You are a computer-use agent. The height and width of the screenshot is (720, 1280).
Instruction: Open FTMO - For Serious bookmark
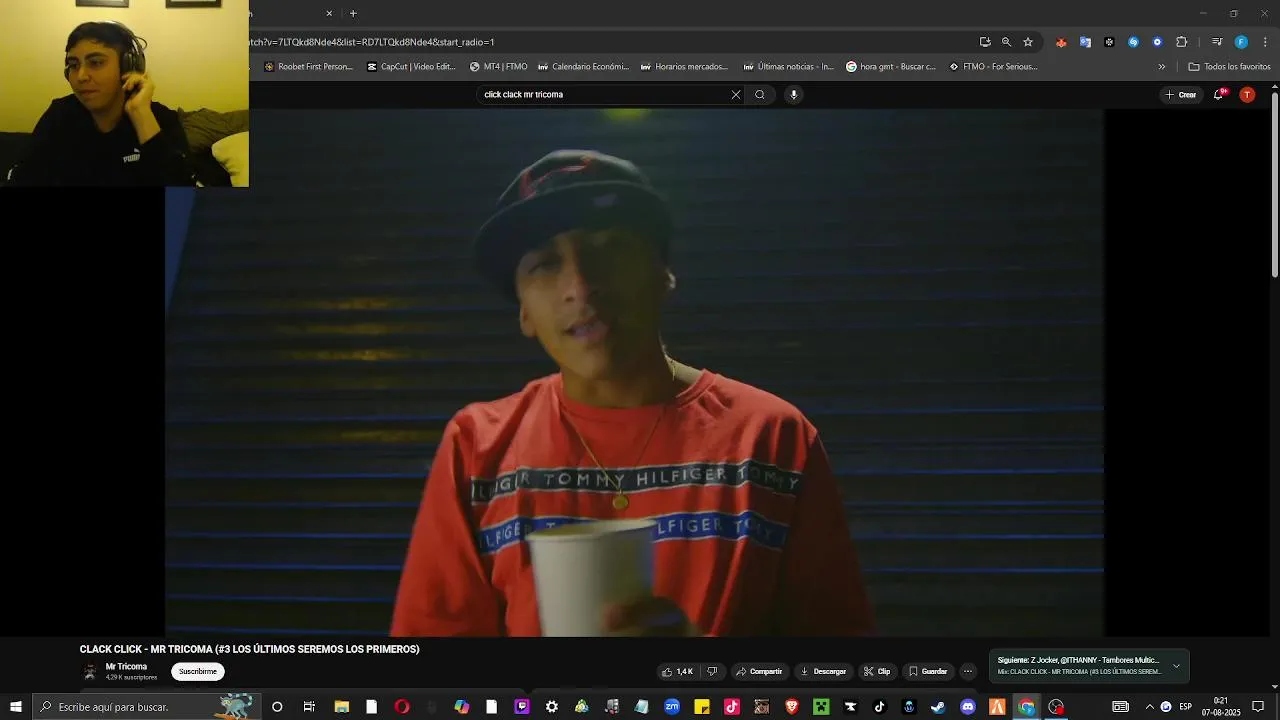pyautogui.click(x=993, y=67)
